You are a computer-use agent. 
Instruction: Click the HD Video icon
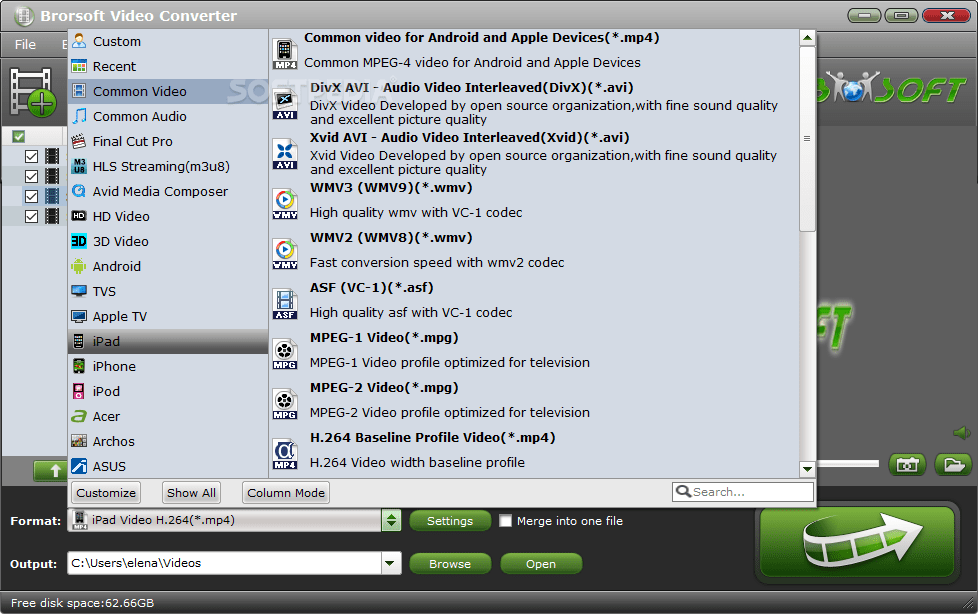[79, 216]
